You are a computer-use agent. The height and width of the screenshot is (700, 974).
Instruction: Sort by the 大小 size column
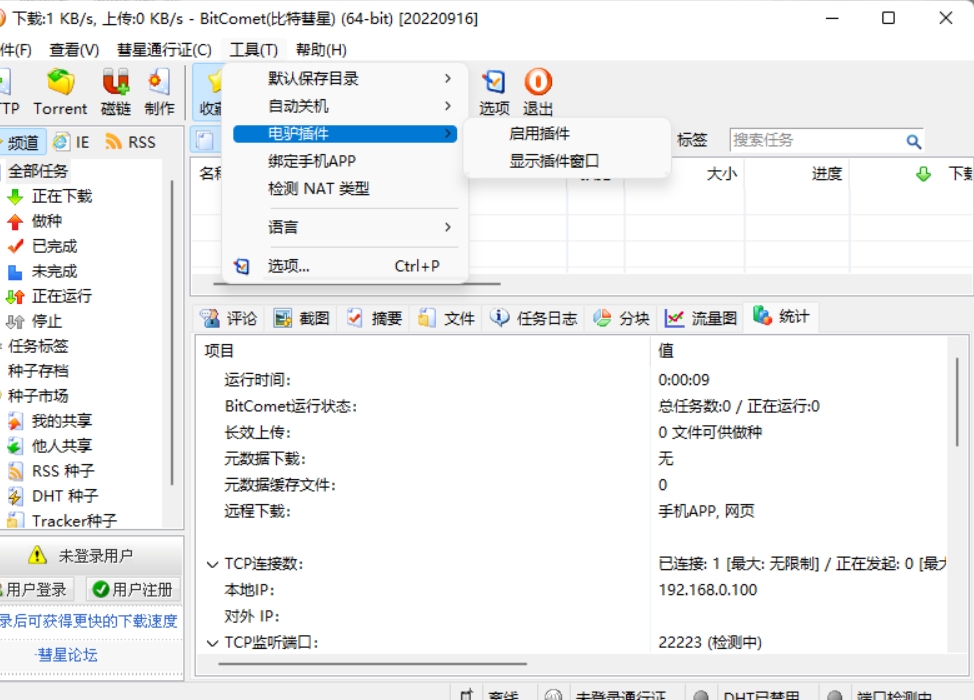tap(685, 173)
